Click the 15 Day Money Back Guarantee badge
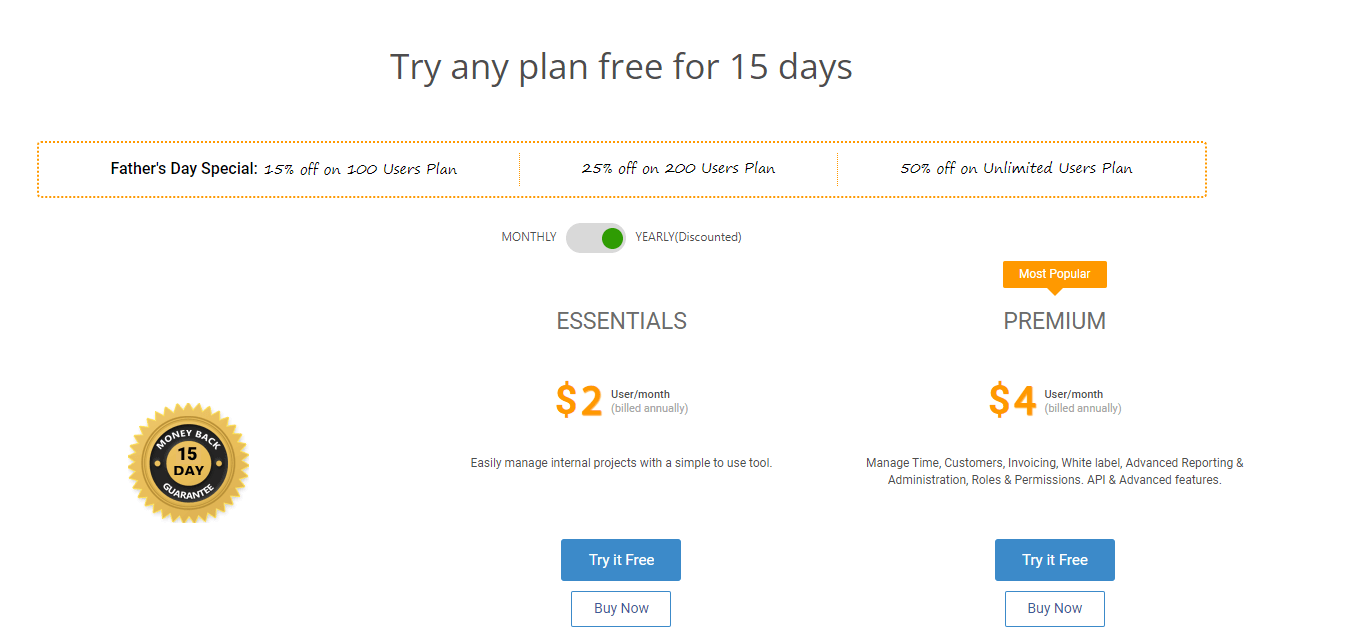Viewport: 1352px width, 636px height. tap(188, 463)
